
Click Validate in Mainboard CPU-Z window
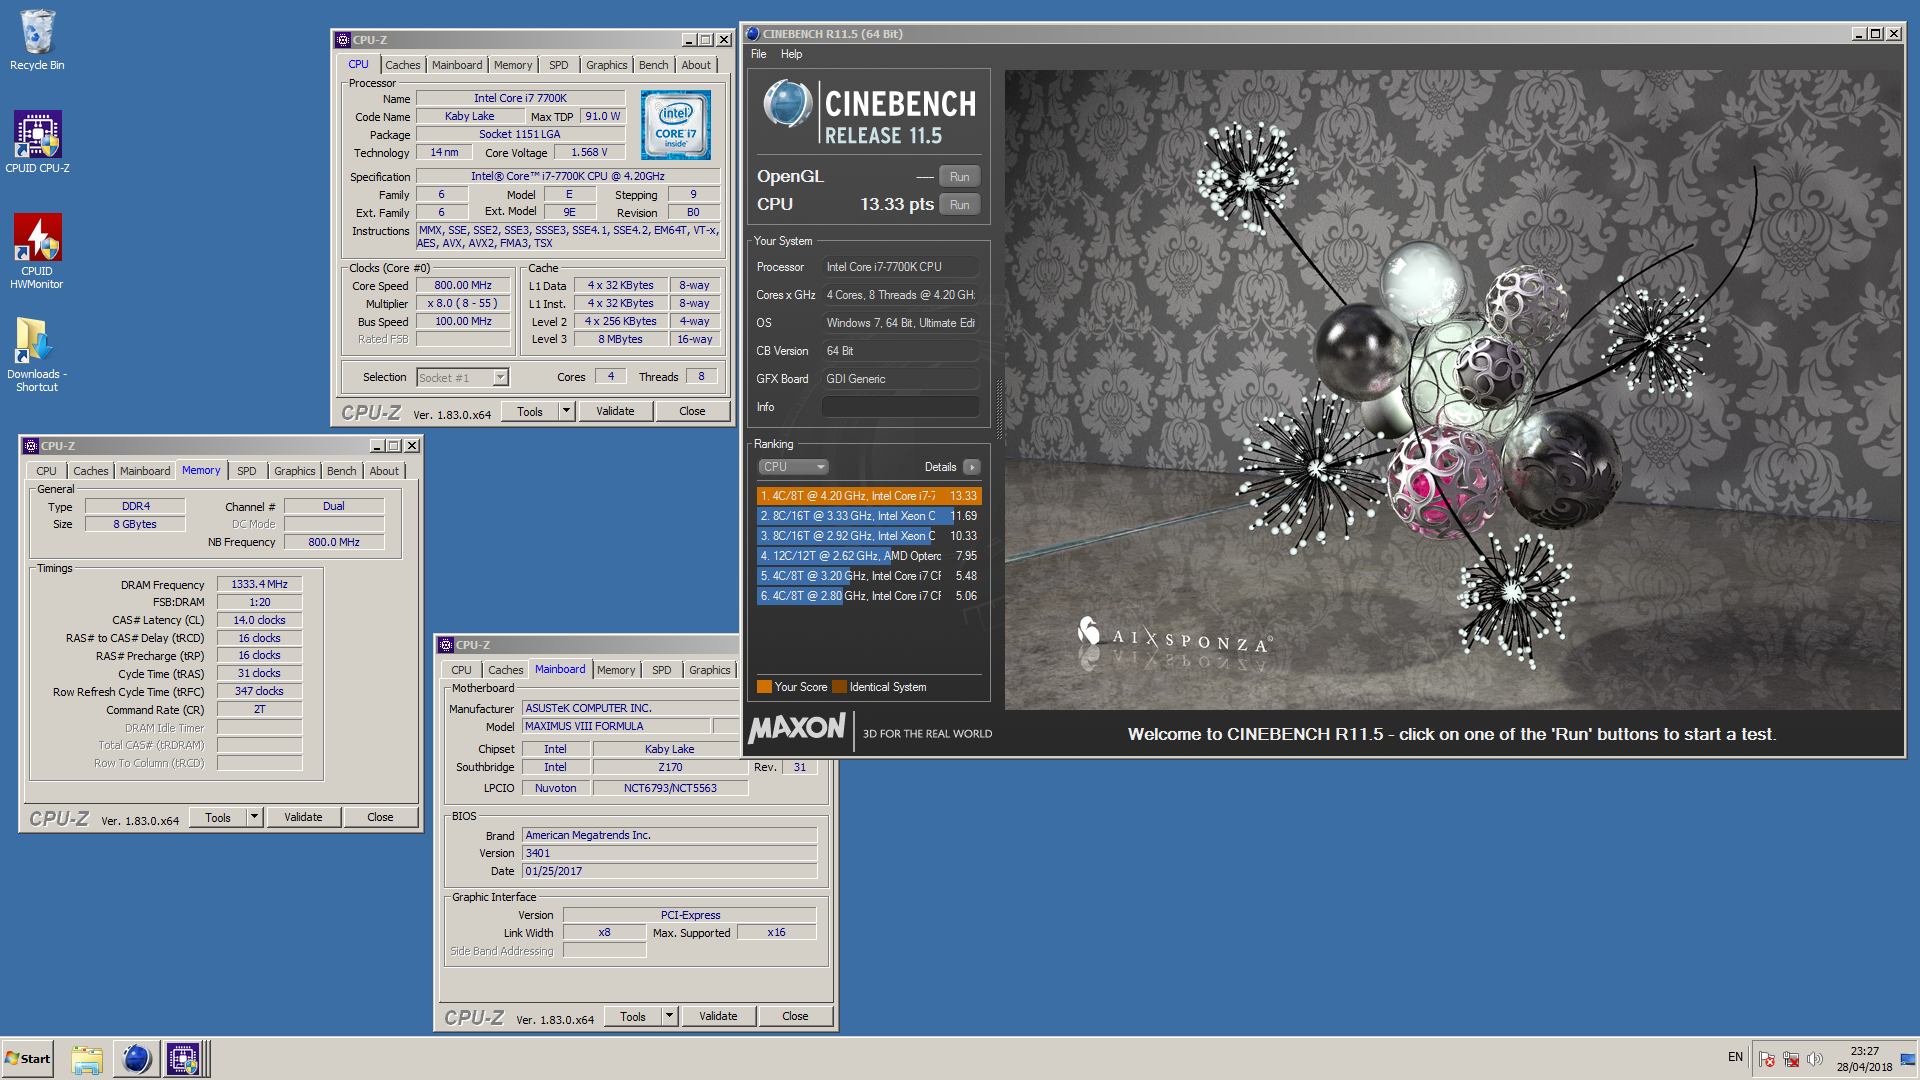[x=718, y=1016]
